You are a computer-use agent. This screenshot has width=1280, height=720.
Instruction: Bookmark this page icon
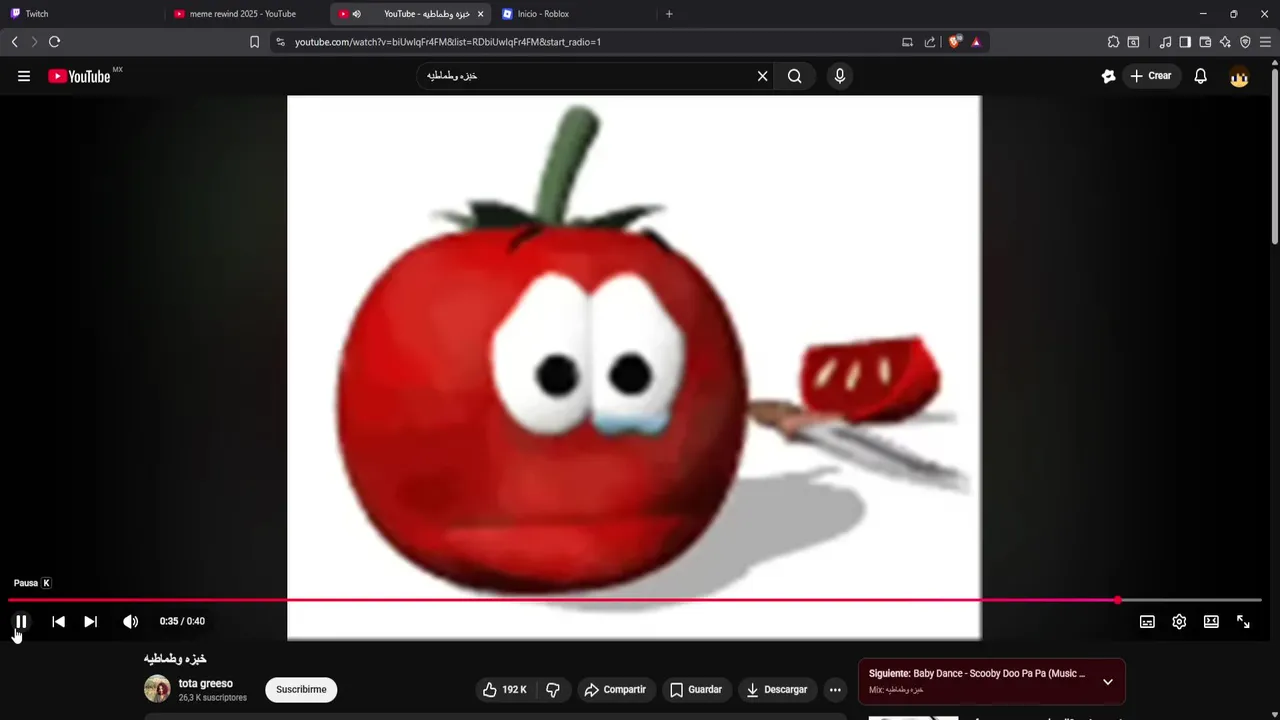254,42
